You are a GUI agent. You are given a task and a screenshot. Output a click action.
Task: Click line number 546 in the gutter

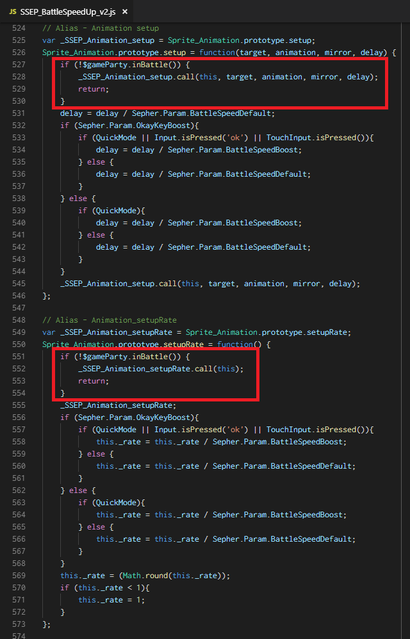coord(19,295)
